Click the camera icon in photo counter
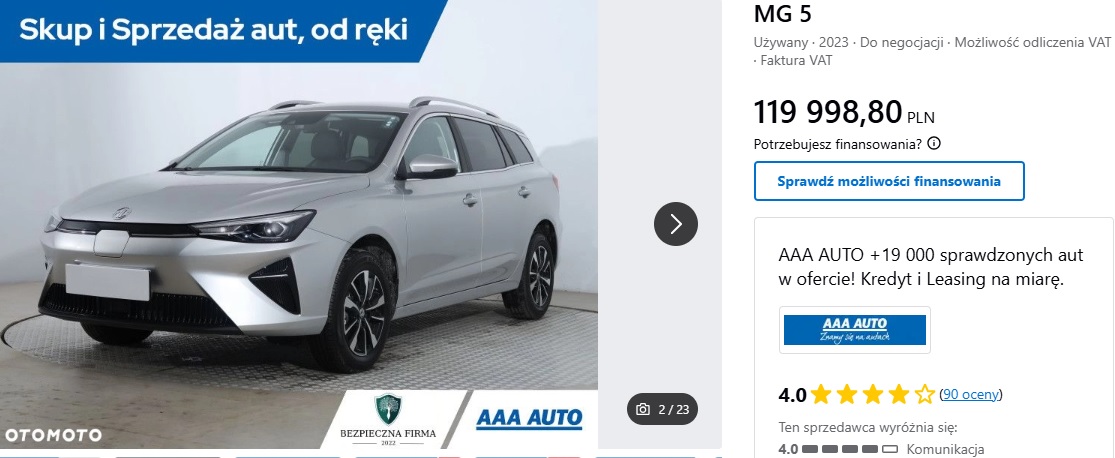The width and height of the screenshot is (1115, 458). click(643, 410)
